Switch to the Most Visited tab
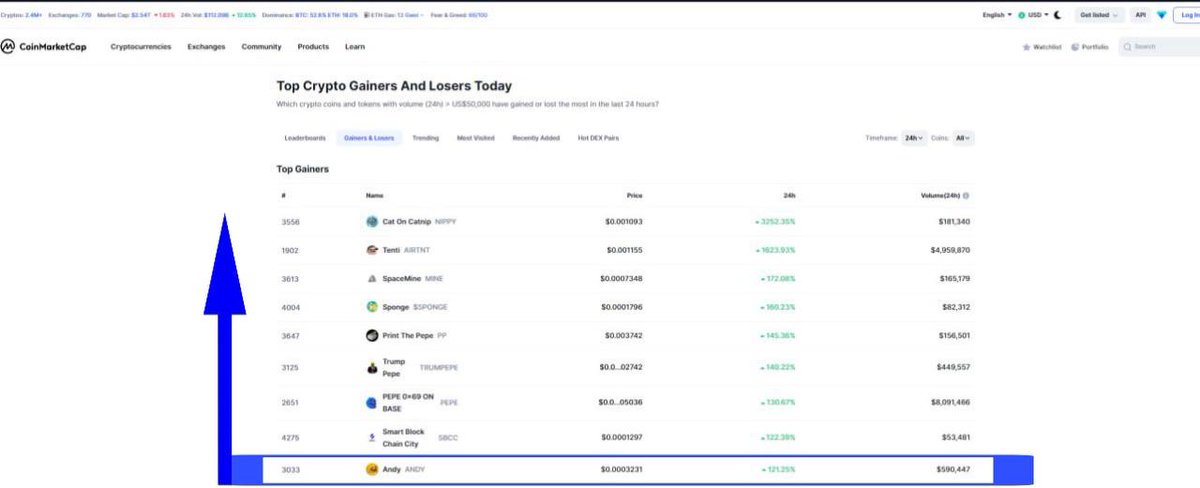Viewport: 1200px width, 488px height. (x=475, y=138)
